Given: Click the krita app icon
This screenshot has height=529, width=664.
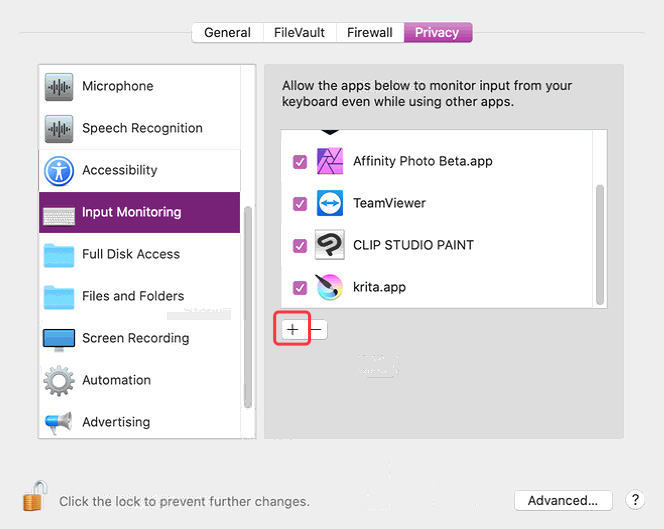Looking at the screenshot, I should pyautogui.click(x=329, y=287).
